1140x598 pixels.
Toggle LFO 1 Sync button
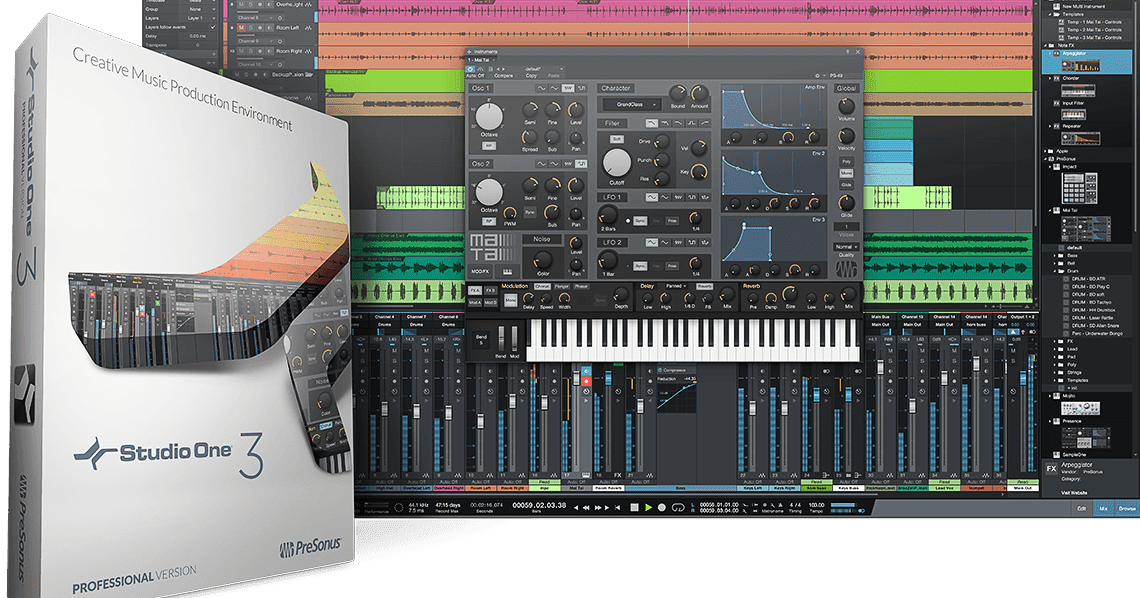tap(641, 221)
